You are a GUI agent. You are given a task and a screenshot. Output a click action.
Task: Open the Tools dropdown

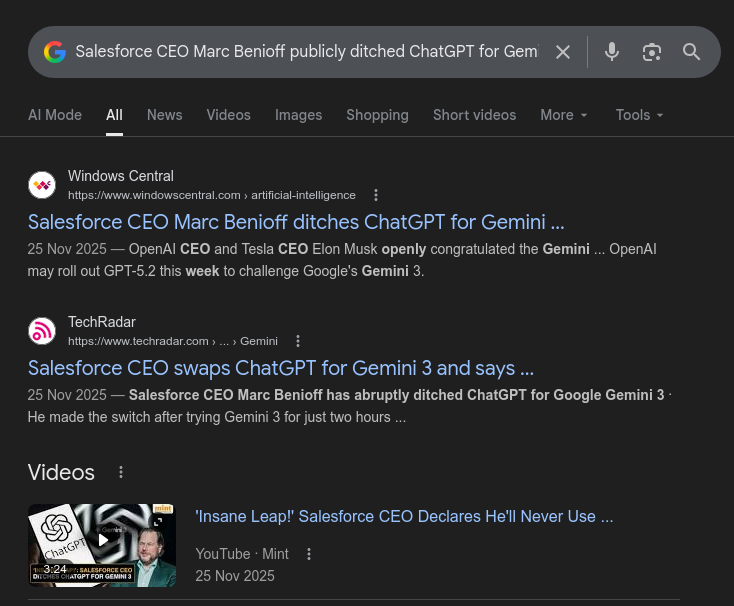tap(640, 115)
